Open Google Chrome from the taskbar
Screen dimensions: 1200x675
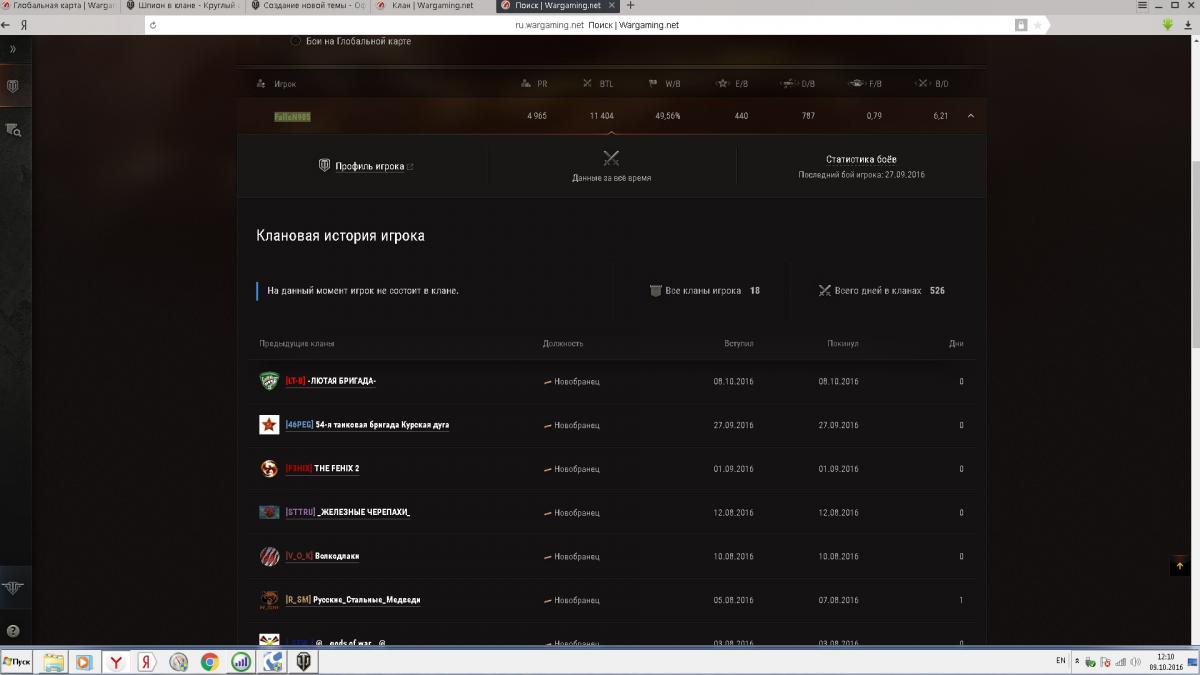[209, 662]
